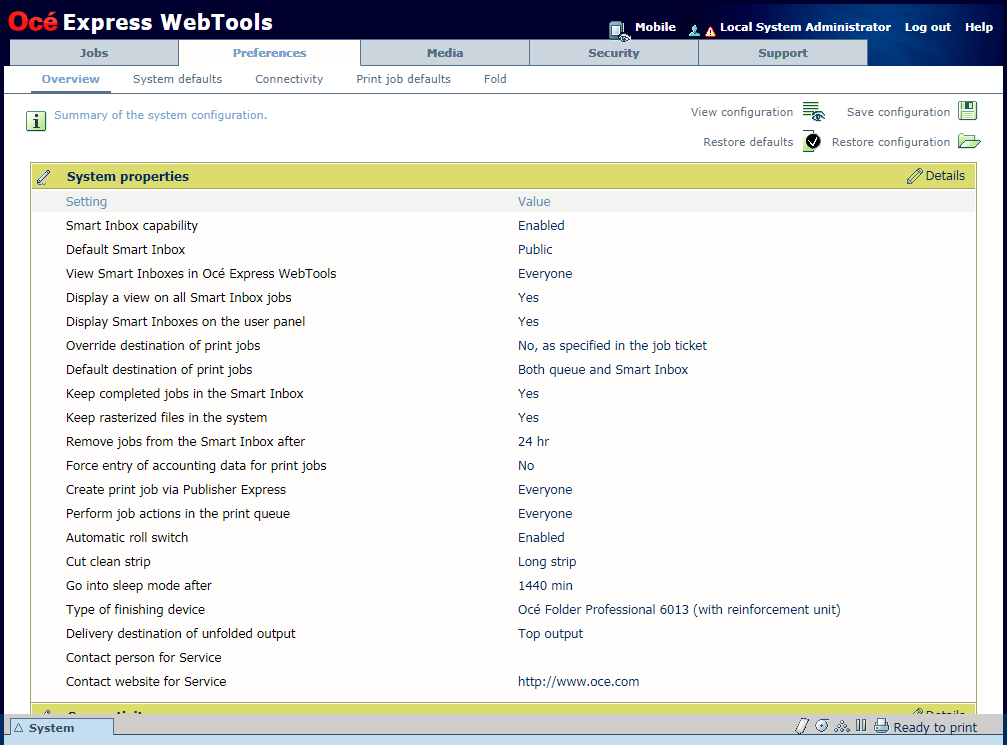This screenshot has width=1007, height=745.
Task: Show the Fold sub-tab
Action: pyautogui.click(x=495, y=79)
